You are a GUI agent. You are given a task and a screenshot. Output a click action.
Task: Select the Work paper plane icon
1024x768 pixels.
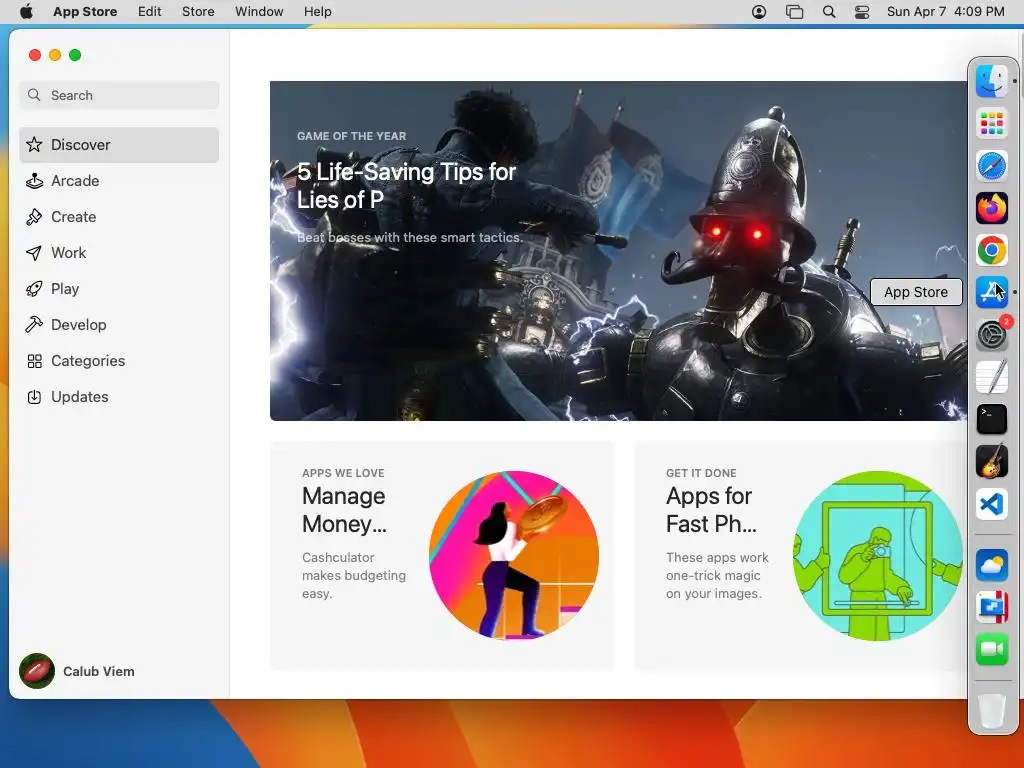pos(34,253)
